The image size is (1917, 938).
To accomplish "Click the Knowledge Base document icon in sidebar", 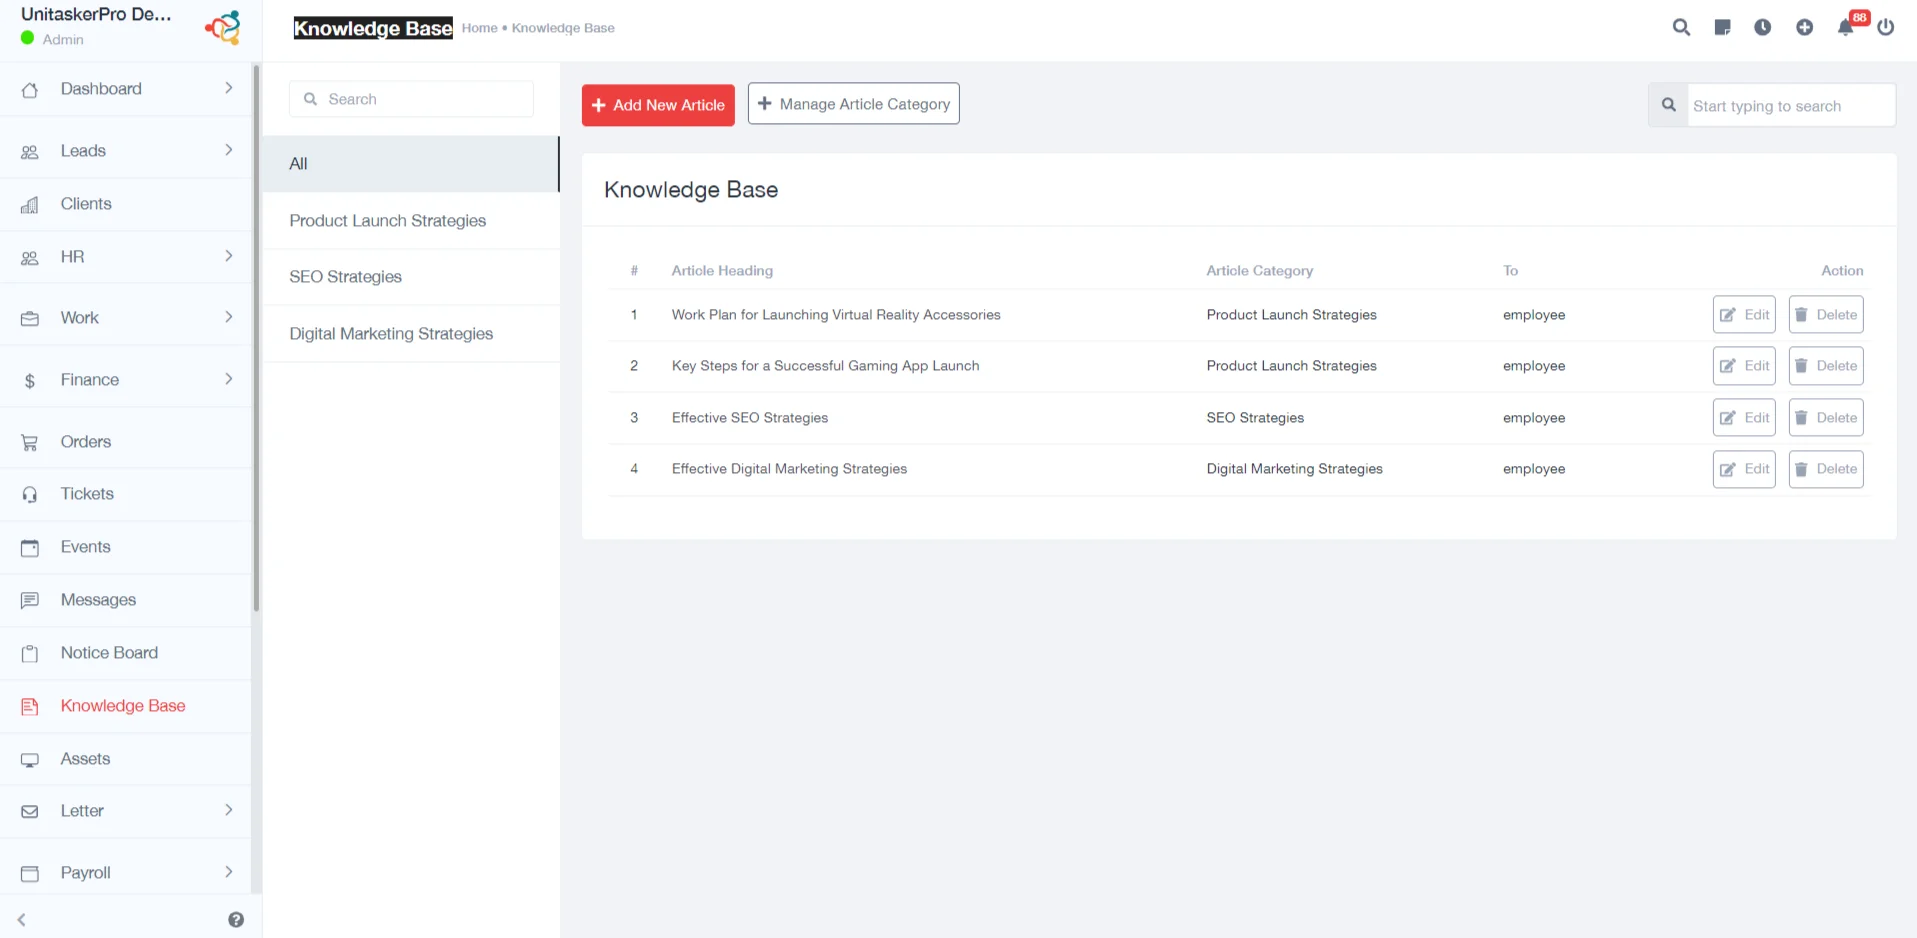I will point(30,707).
